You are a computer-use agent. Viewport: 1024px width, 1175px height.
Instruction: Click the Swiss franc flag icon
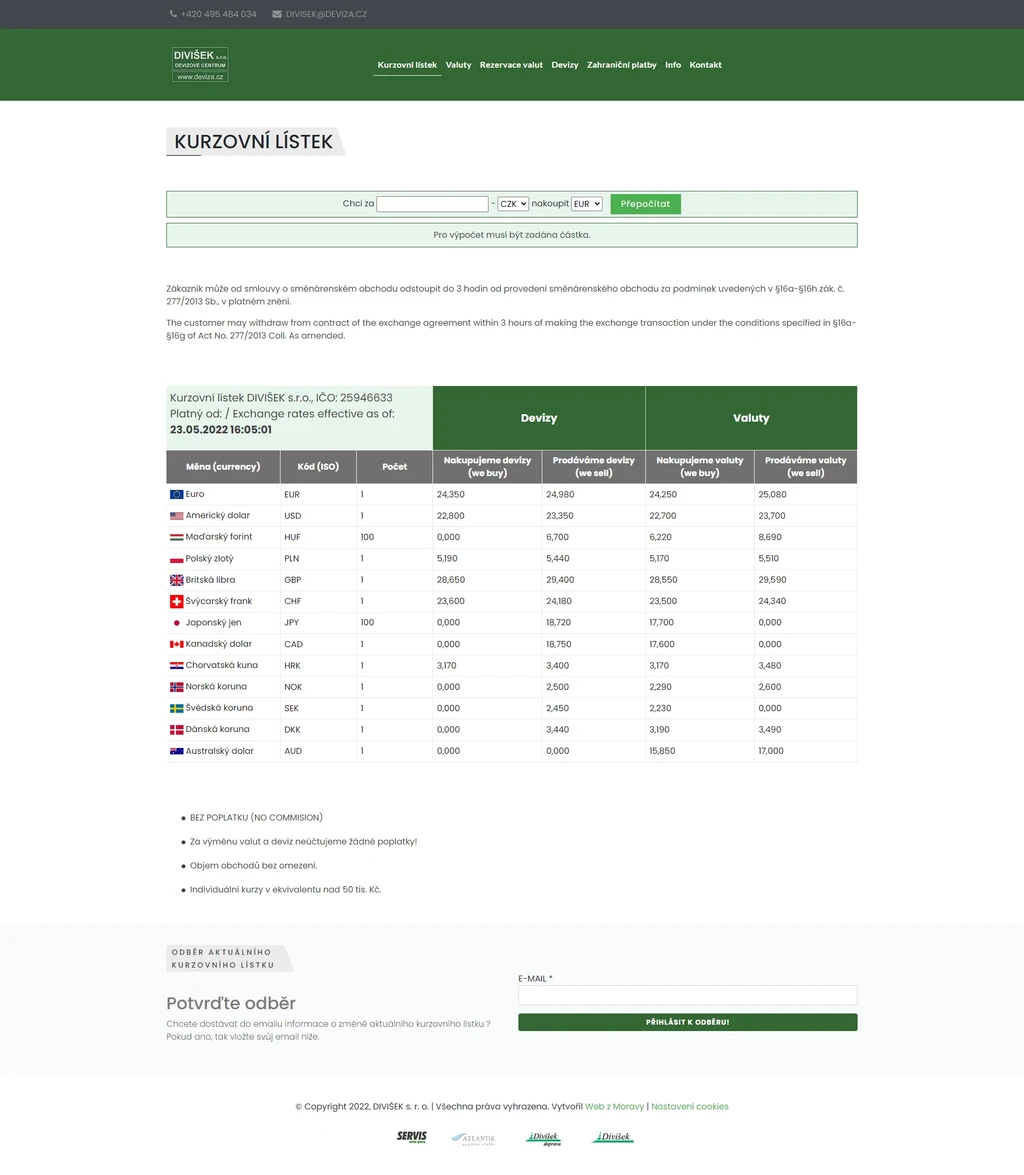[x=176, y=601]
